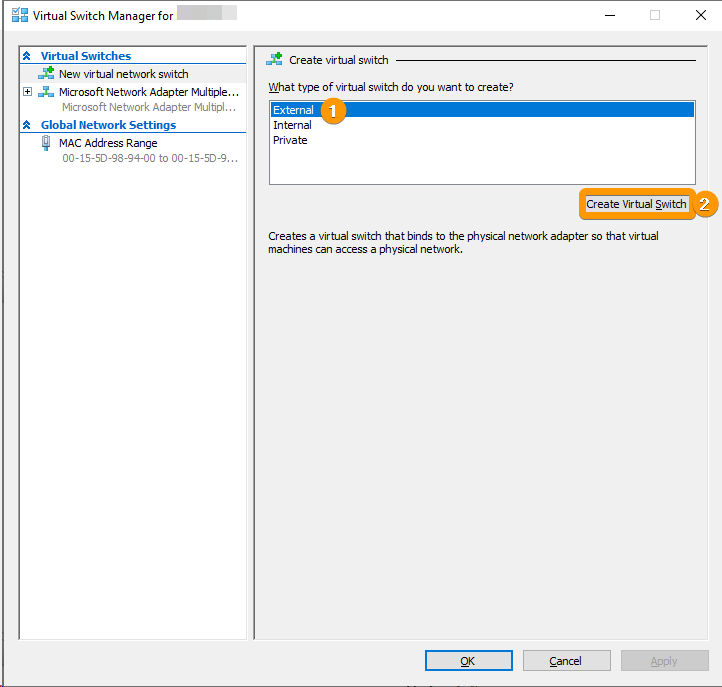Click the Virtual Switches section header
Viewport: 722px width, 687px height.
(x=86, y=56)
